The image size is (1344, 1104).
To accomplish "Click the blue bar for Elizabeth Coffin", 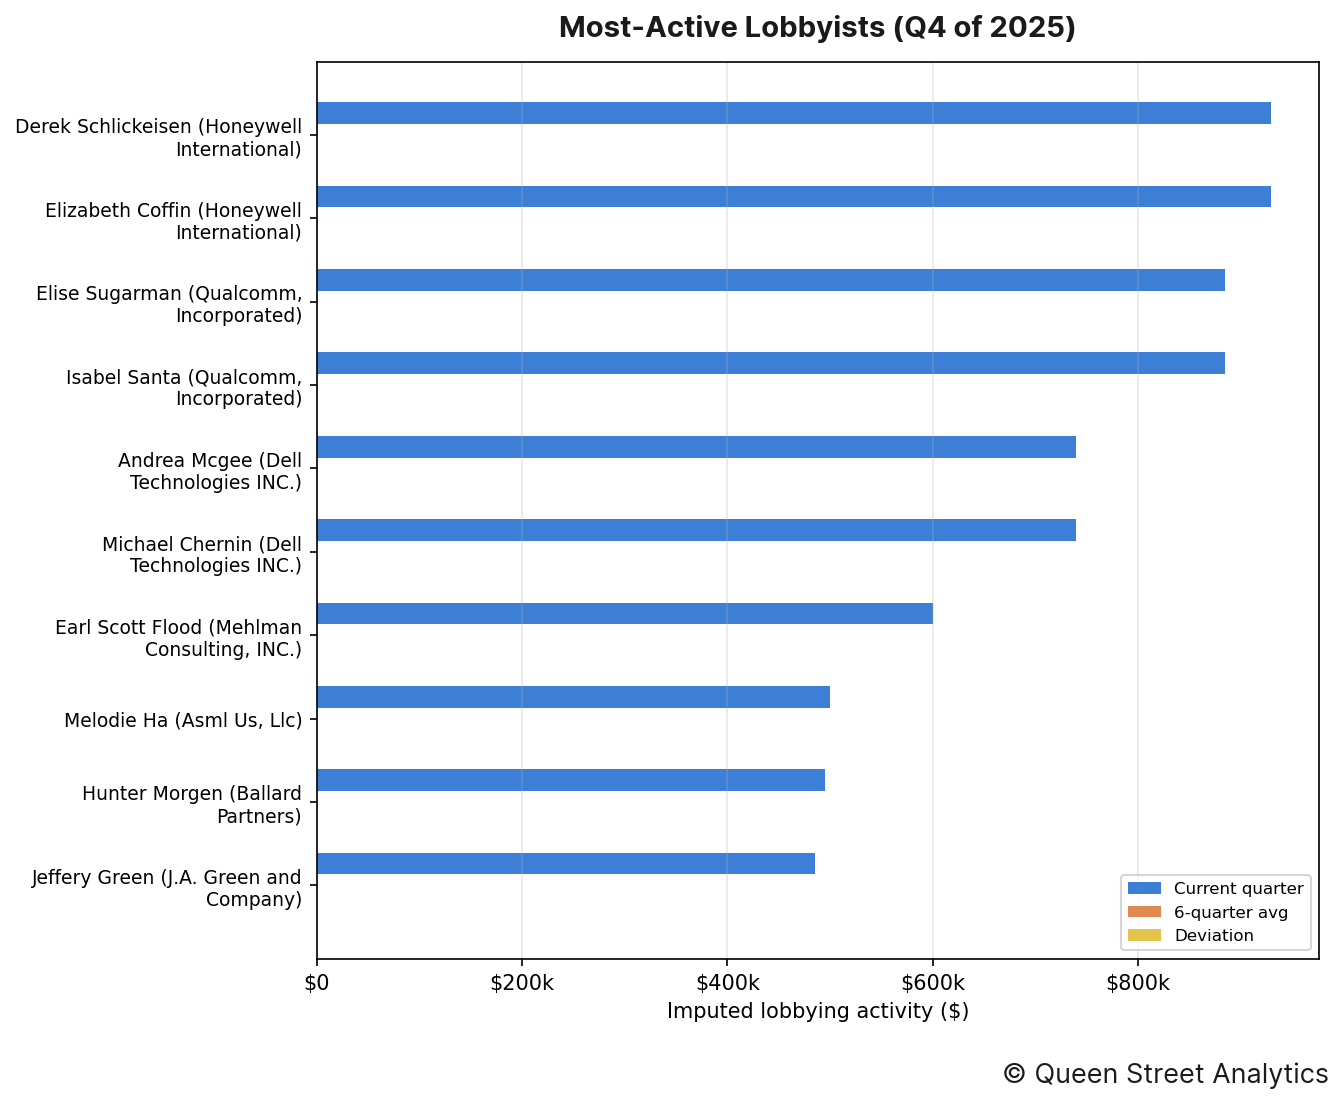I will [x=794, y=197].
